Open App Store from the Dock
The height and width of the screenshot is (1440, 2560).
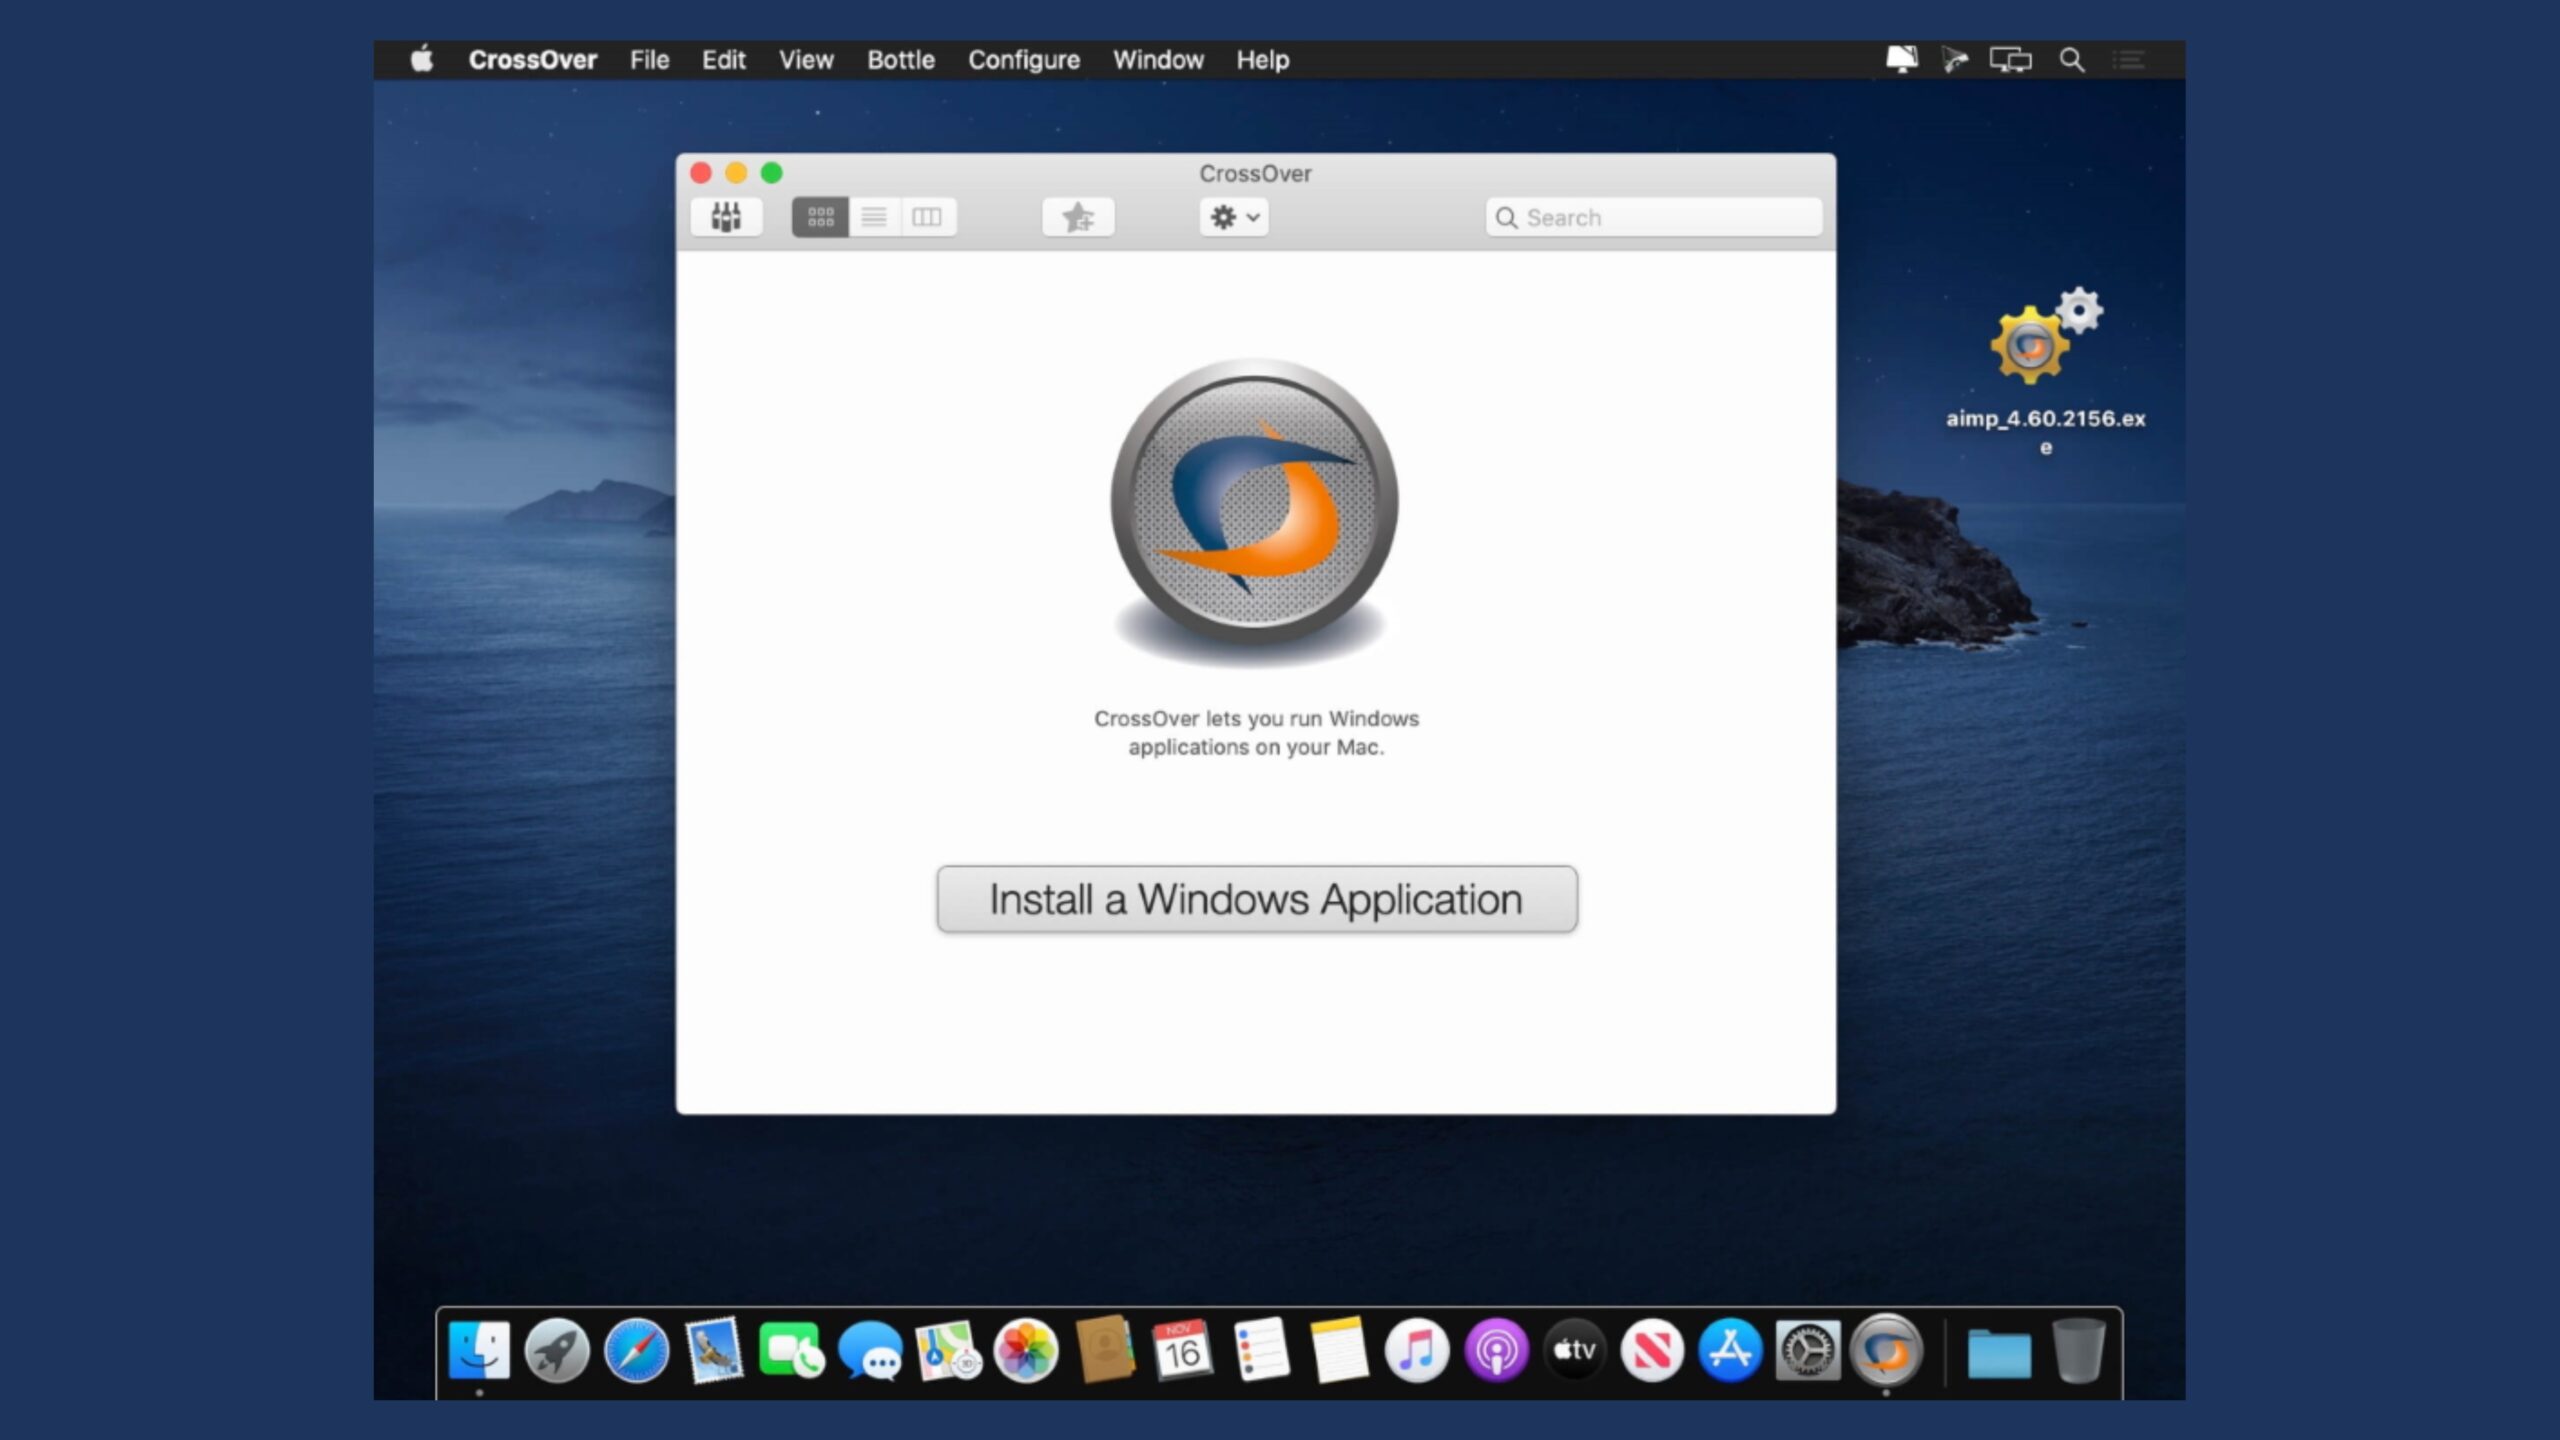[1730, 1350]
